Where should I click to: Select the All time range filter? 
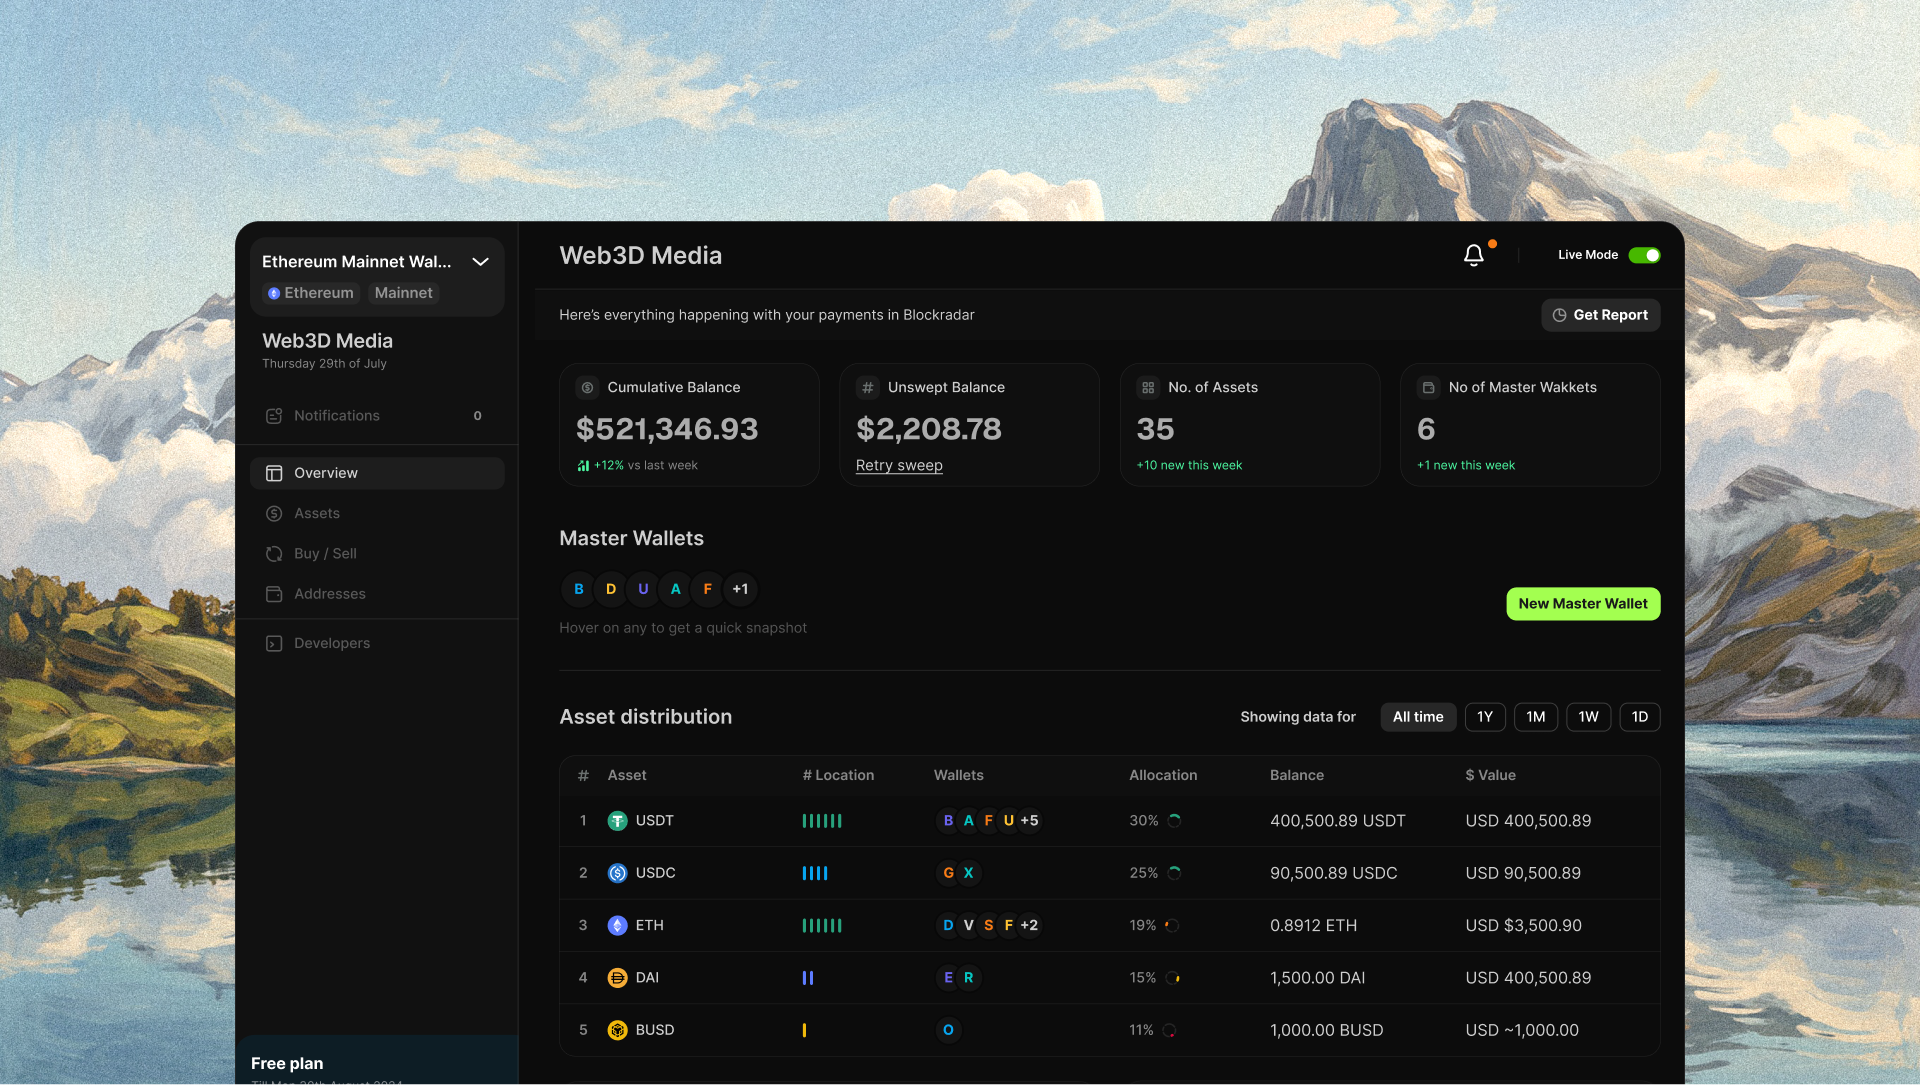point(1417,717)
